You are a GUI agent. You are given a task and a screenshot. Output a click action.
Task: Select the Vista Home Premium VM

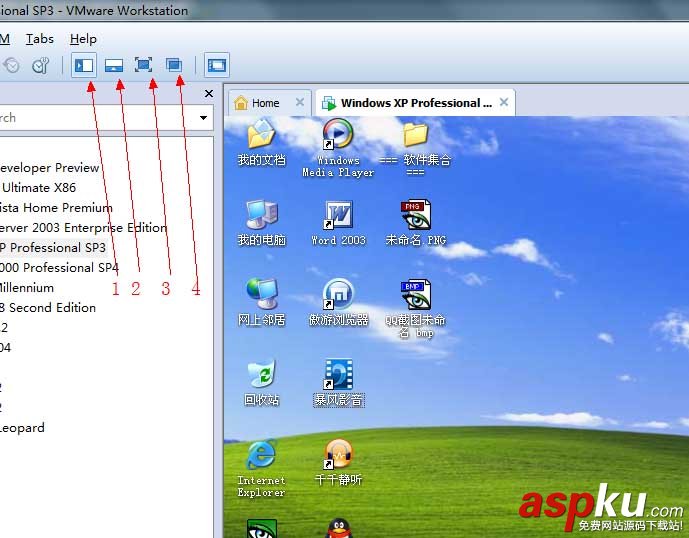[56, 207]
